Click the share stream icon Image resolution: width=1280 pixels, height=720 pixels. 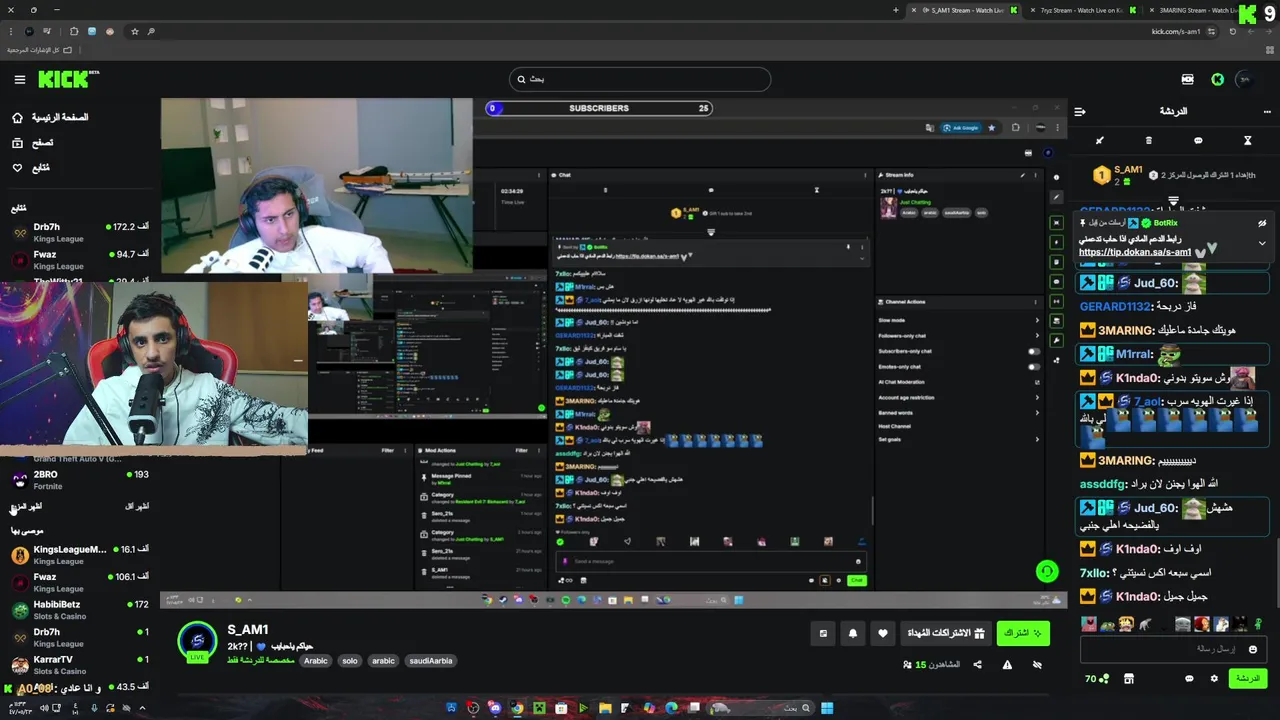pyautogui.click(x=977, y=664)
